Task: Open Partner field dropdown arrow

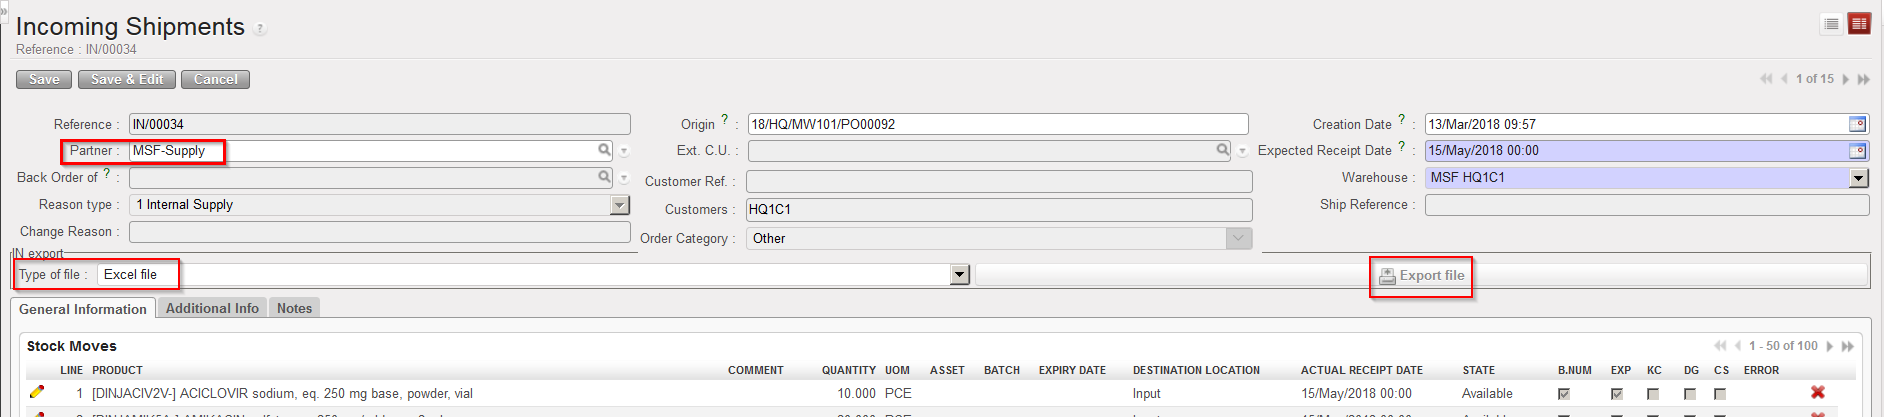Action: tap(624, 152)
